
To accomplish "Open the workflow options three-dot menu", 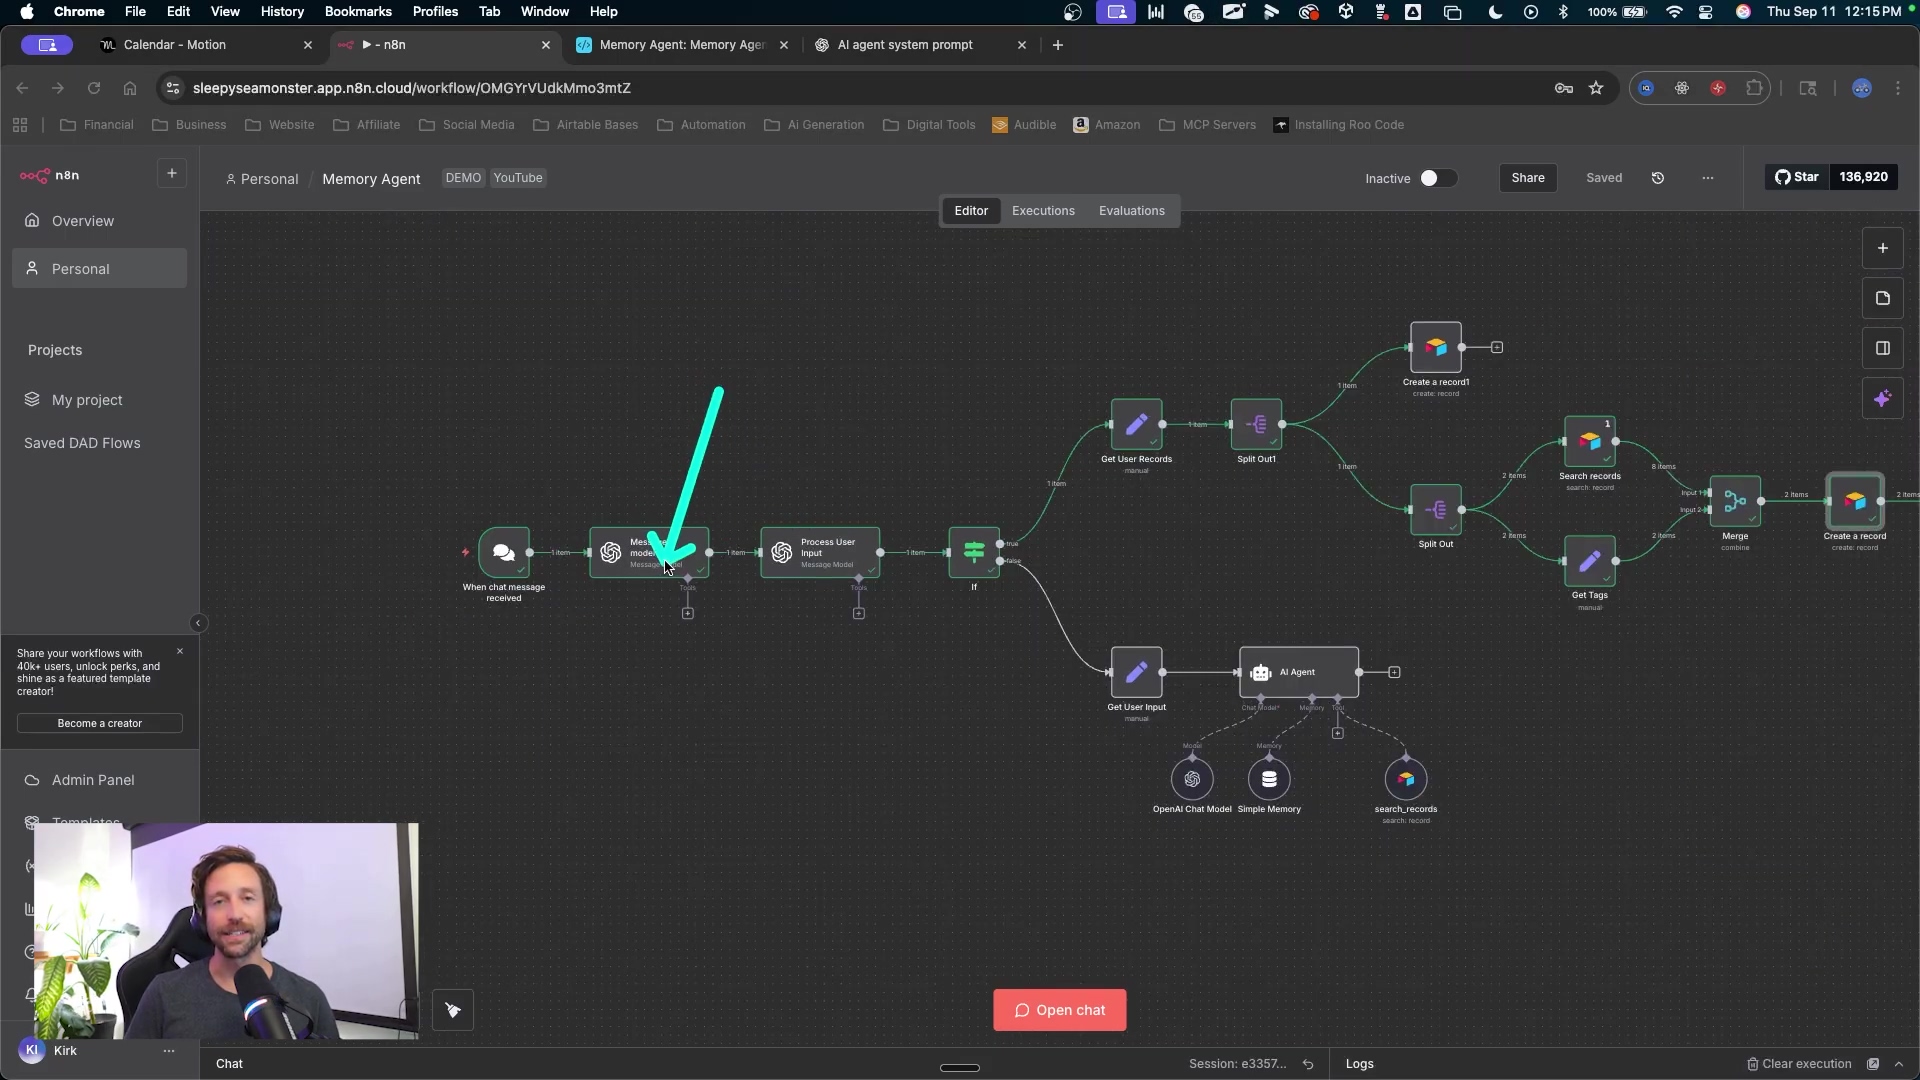I will [1708, 178].
